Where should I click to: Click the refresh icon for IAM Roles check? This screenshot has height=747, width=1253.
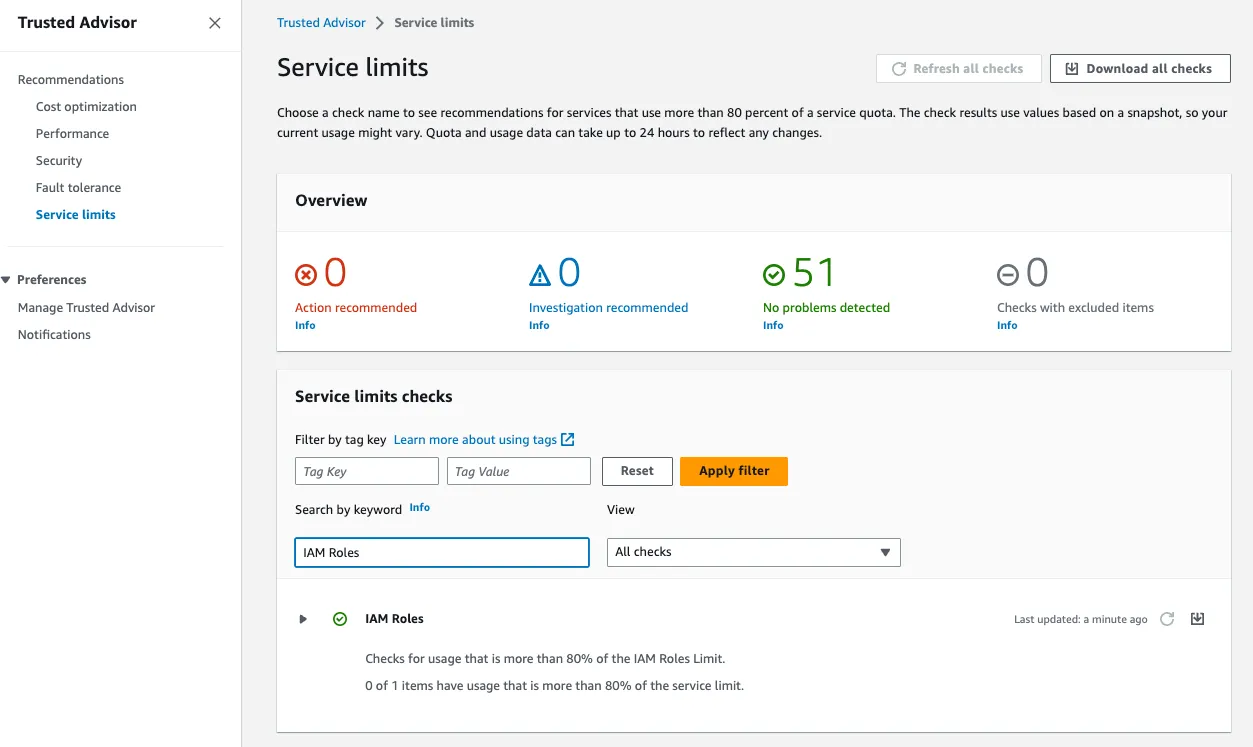(x=1167, y=619)
